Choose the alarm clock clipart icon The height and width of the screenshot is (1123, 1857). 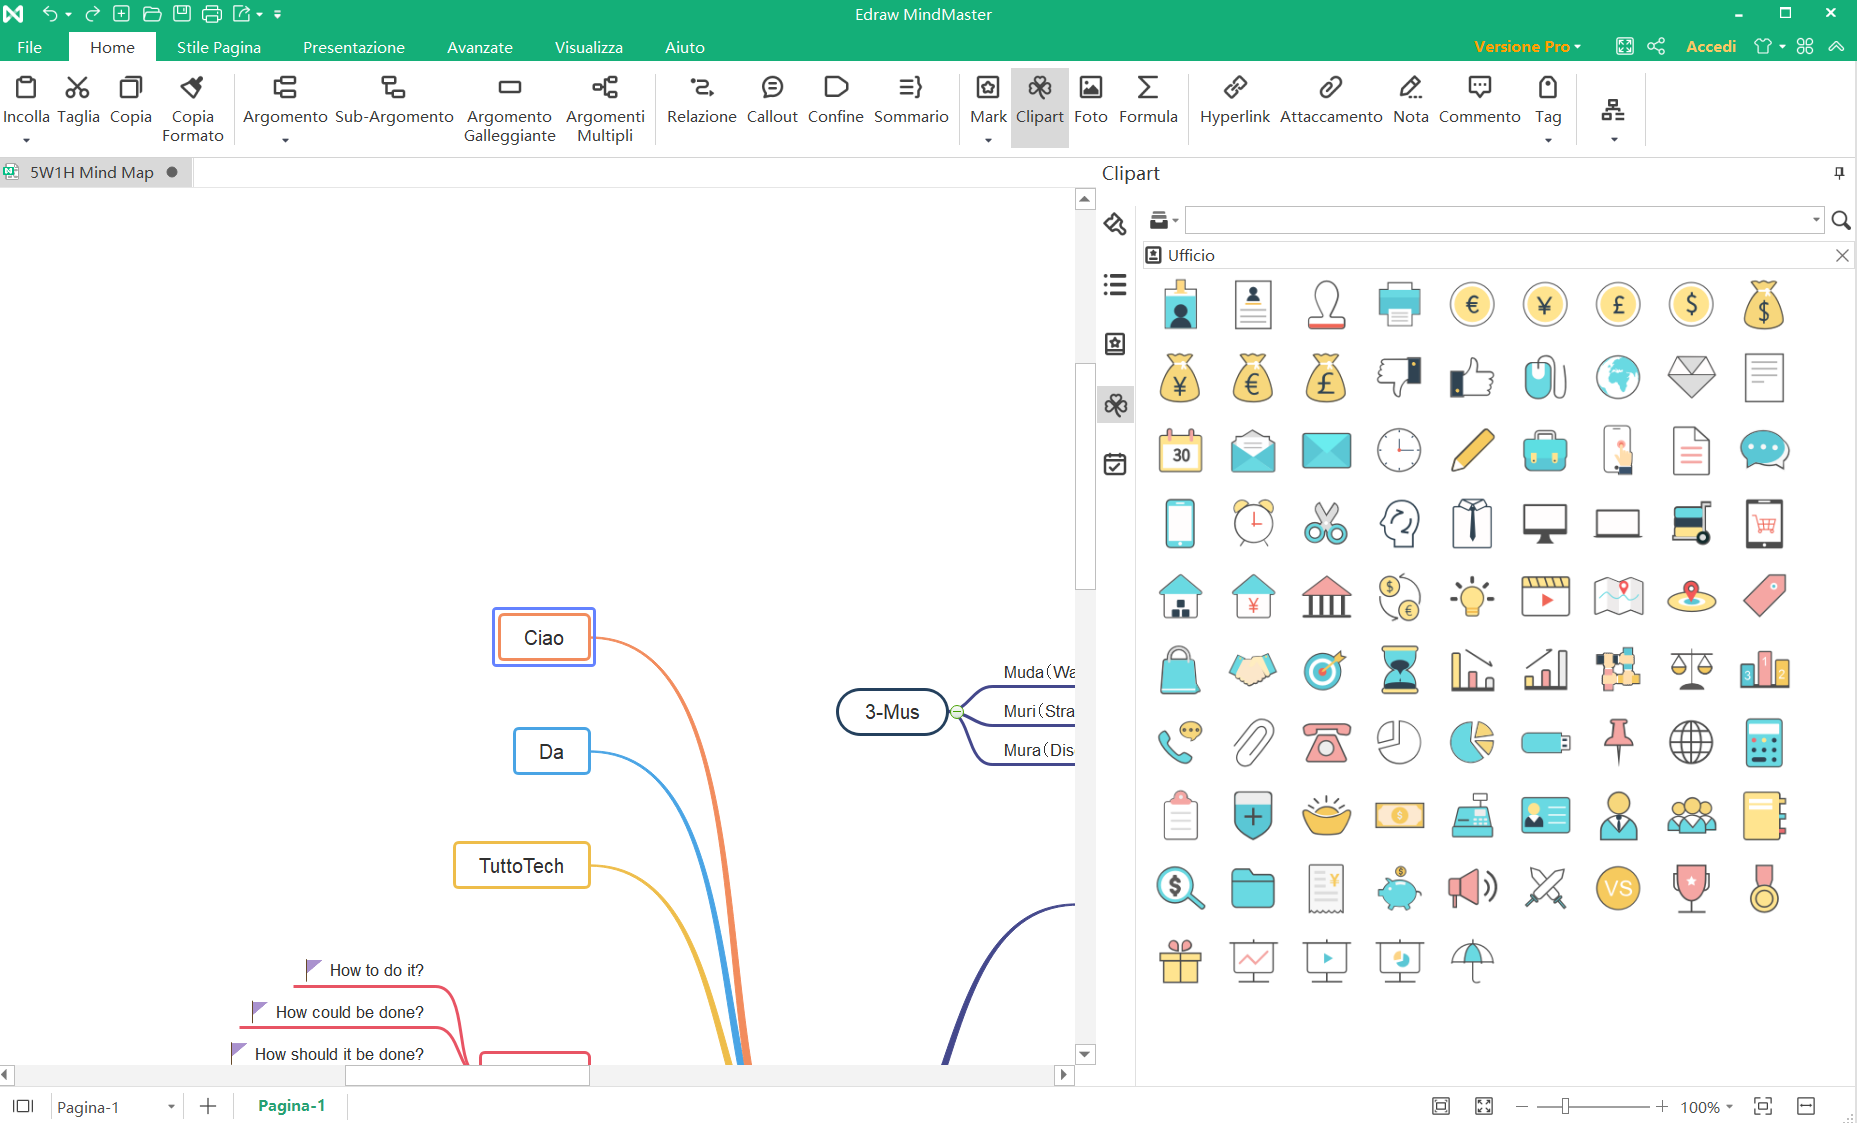click(1253, 523)
